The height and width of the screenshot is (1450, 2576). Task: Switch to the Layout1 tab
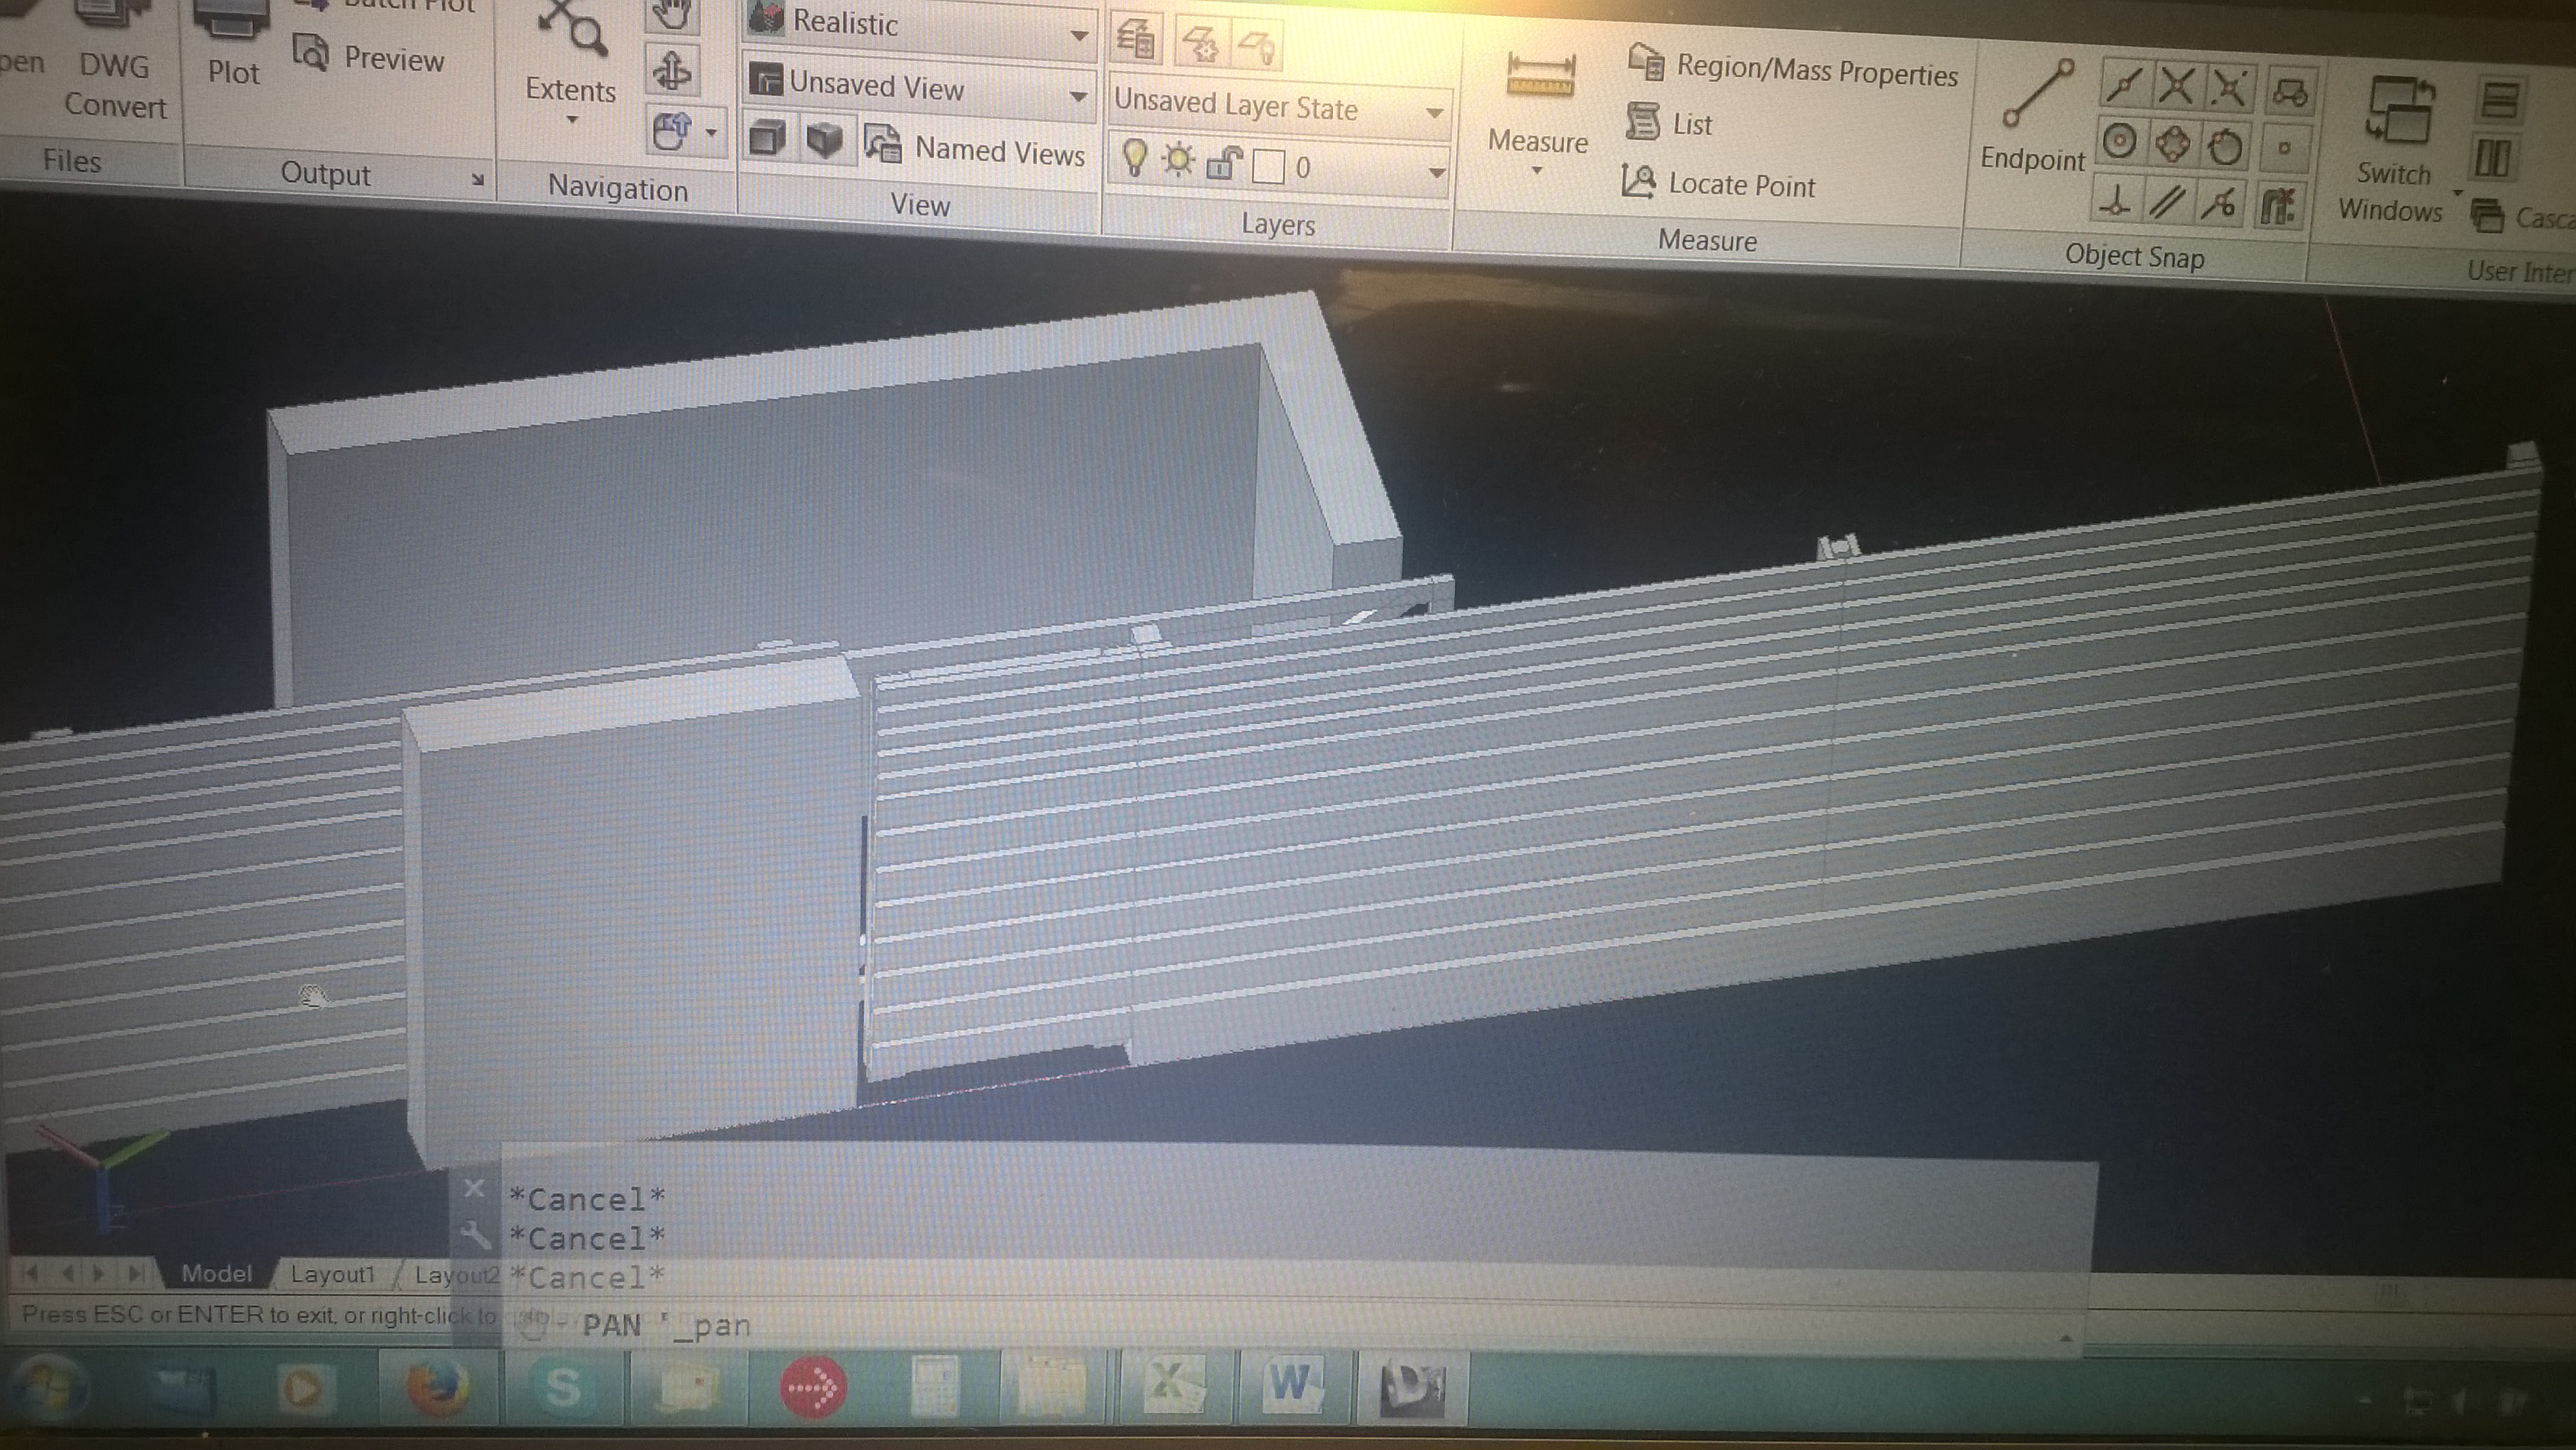click(332, 1275)
